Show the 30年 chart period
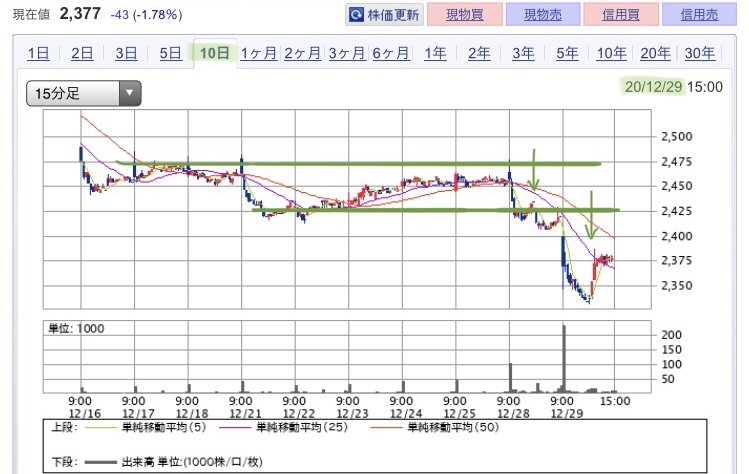The image size is (749, 474). pyautogui.click(x=700, y=53)
